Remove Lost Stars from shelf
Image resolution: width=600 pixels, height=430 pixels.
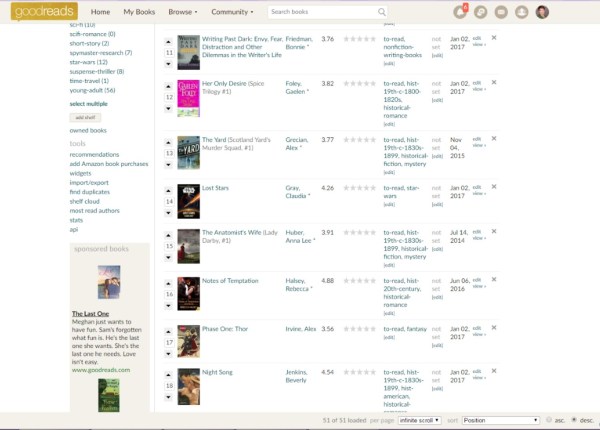click(494, 187)
